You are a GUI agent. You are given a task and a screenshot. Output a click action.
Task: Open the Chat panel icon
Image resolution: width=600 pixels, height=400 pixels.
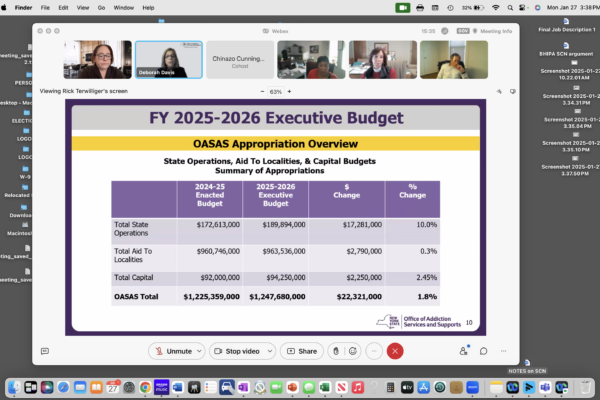[x=483, y=351]
